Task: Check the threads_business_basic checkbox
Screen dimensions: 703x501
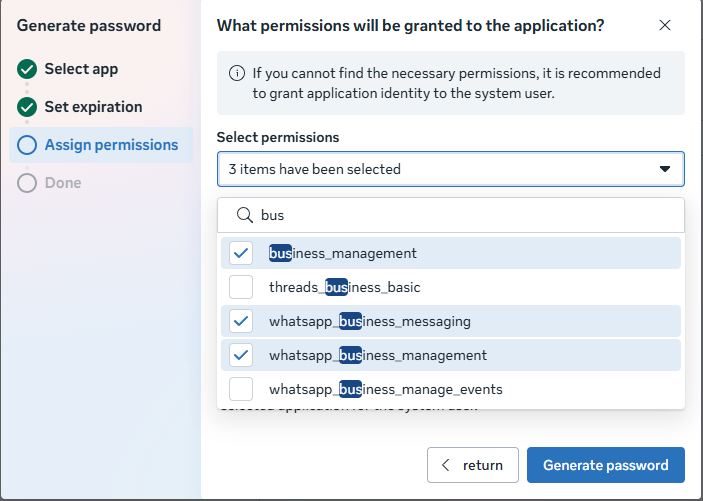Action: (x=241, y=287)
